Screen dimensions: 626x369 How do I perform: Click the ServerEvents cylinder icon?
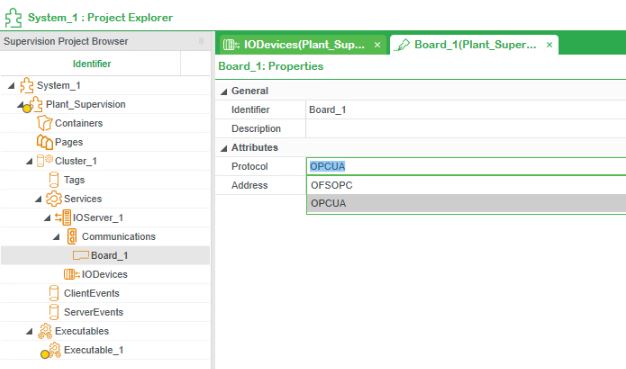pyautogui.click(x=54, y=312)
